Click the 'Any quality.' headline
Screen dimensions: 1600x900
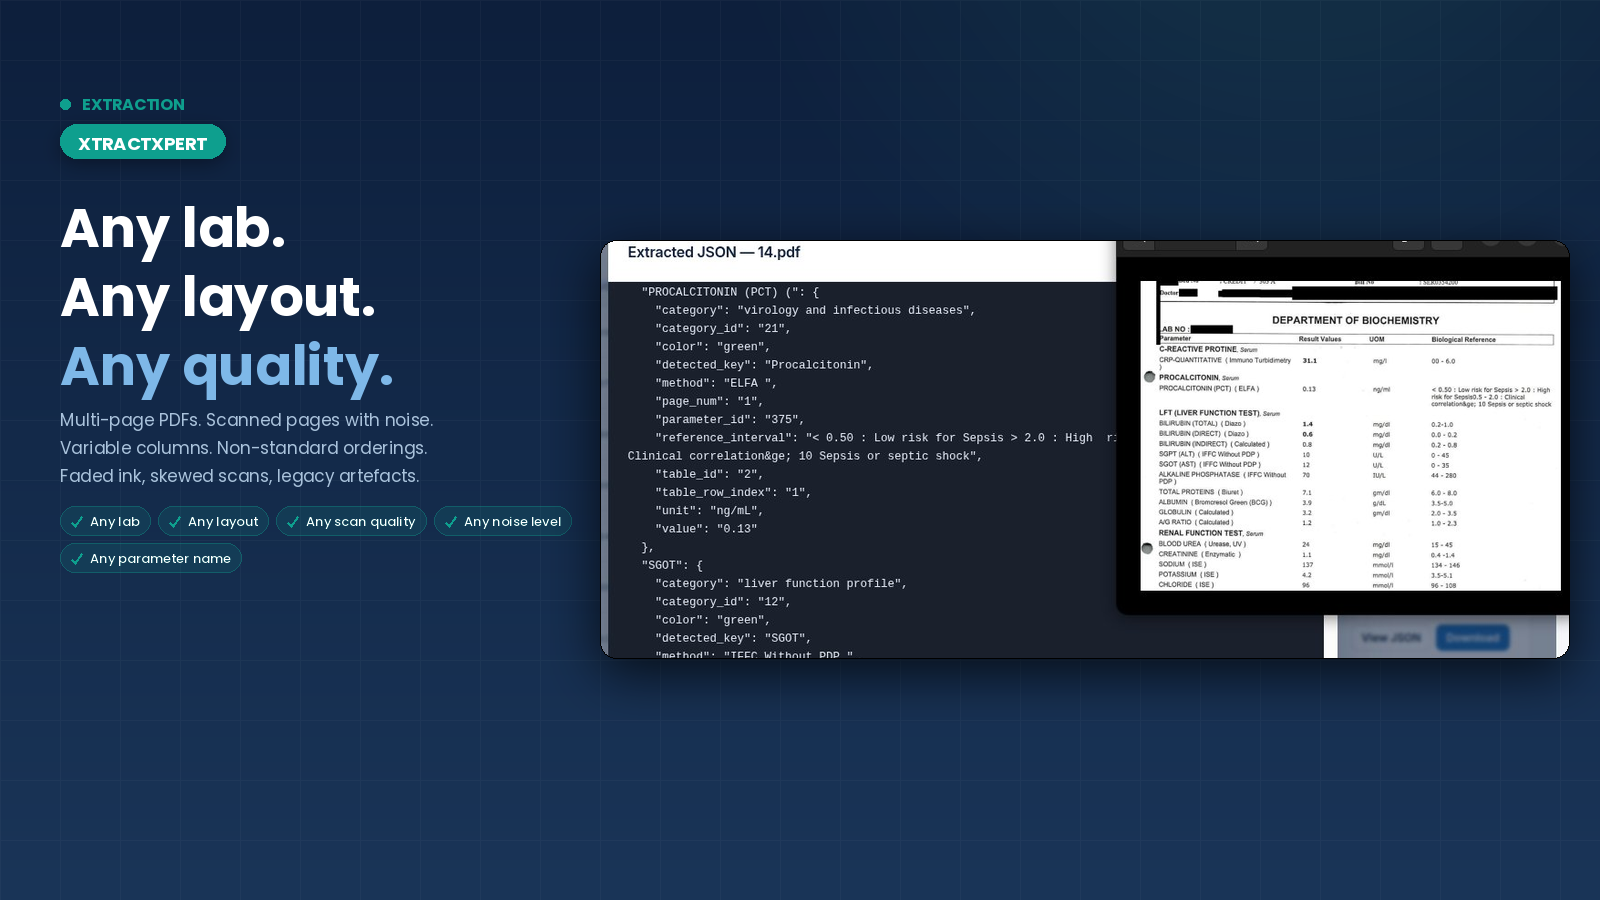click(x=227, y=366)
